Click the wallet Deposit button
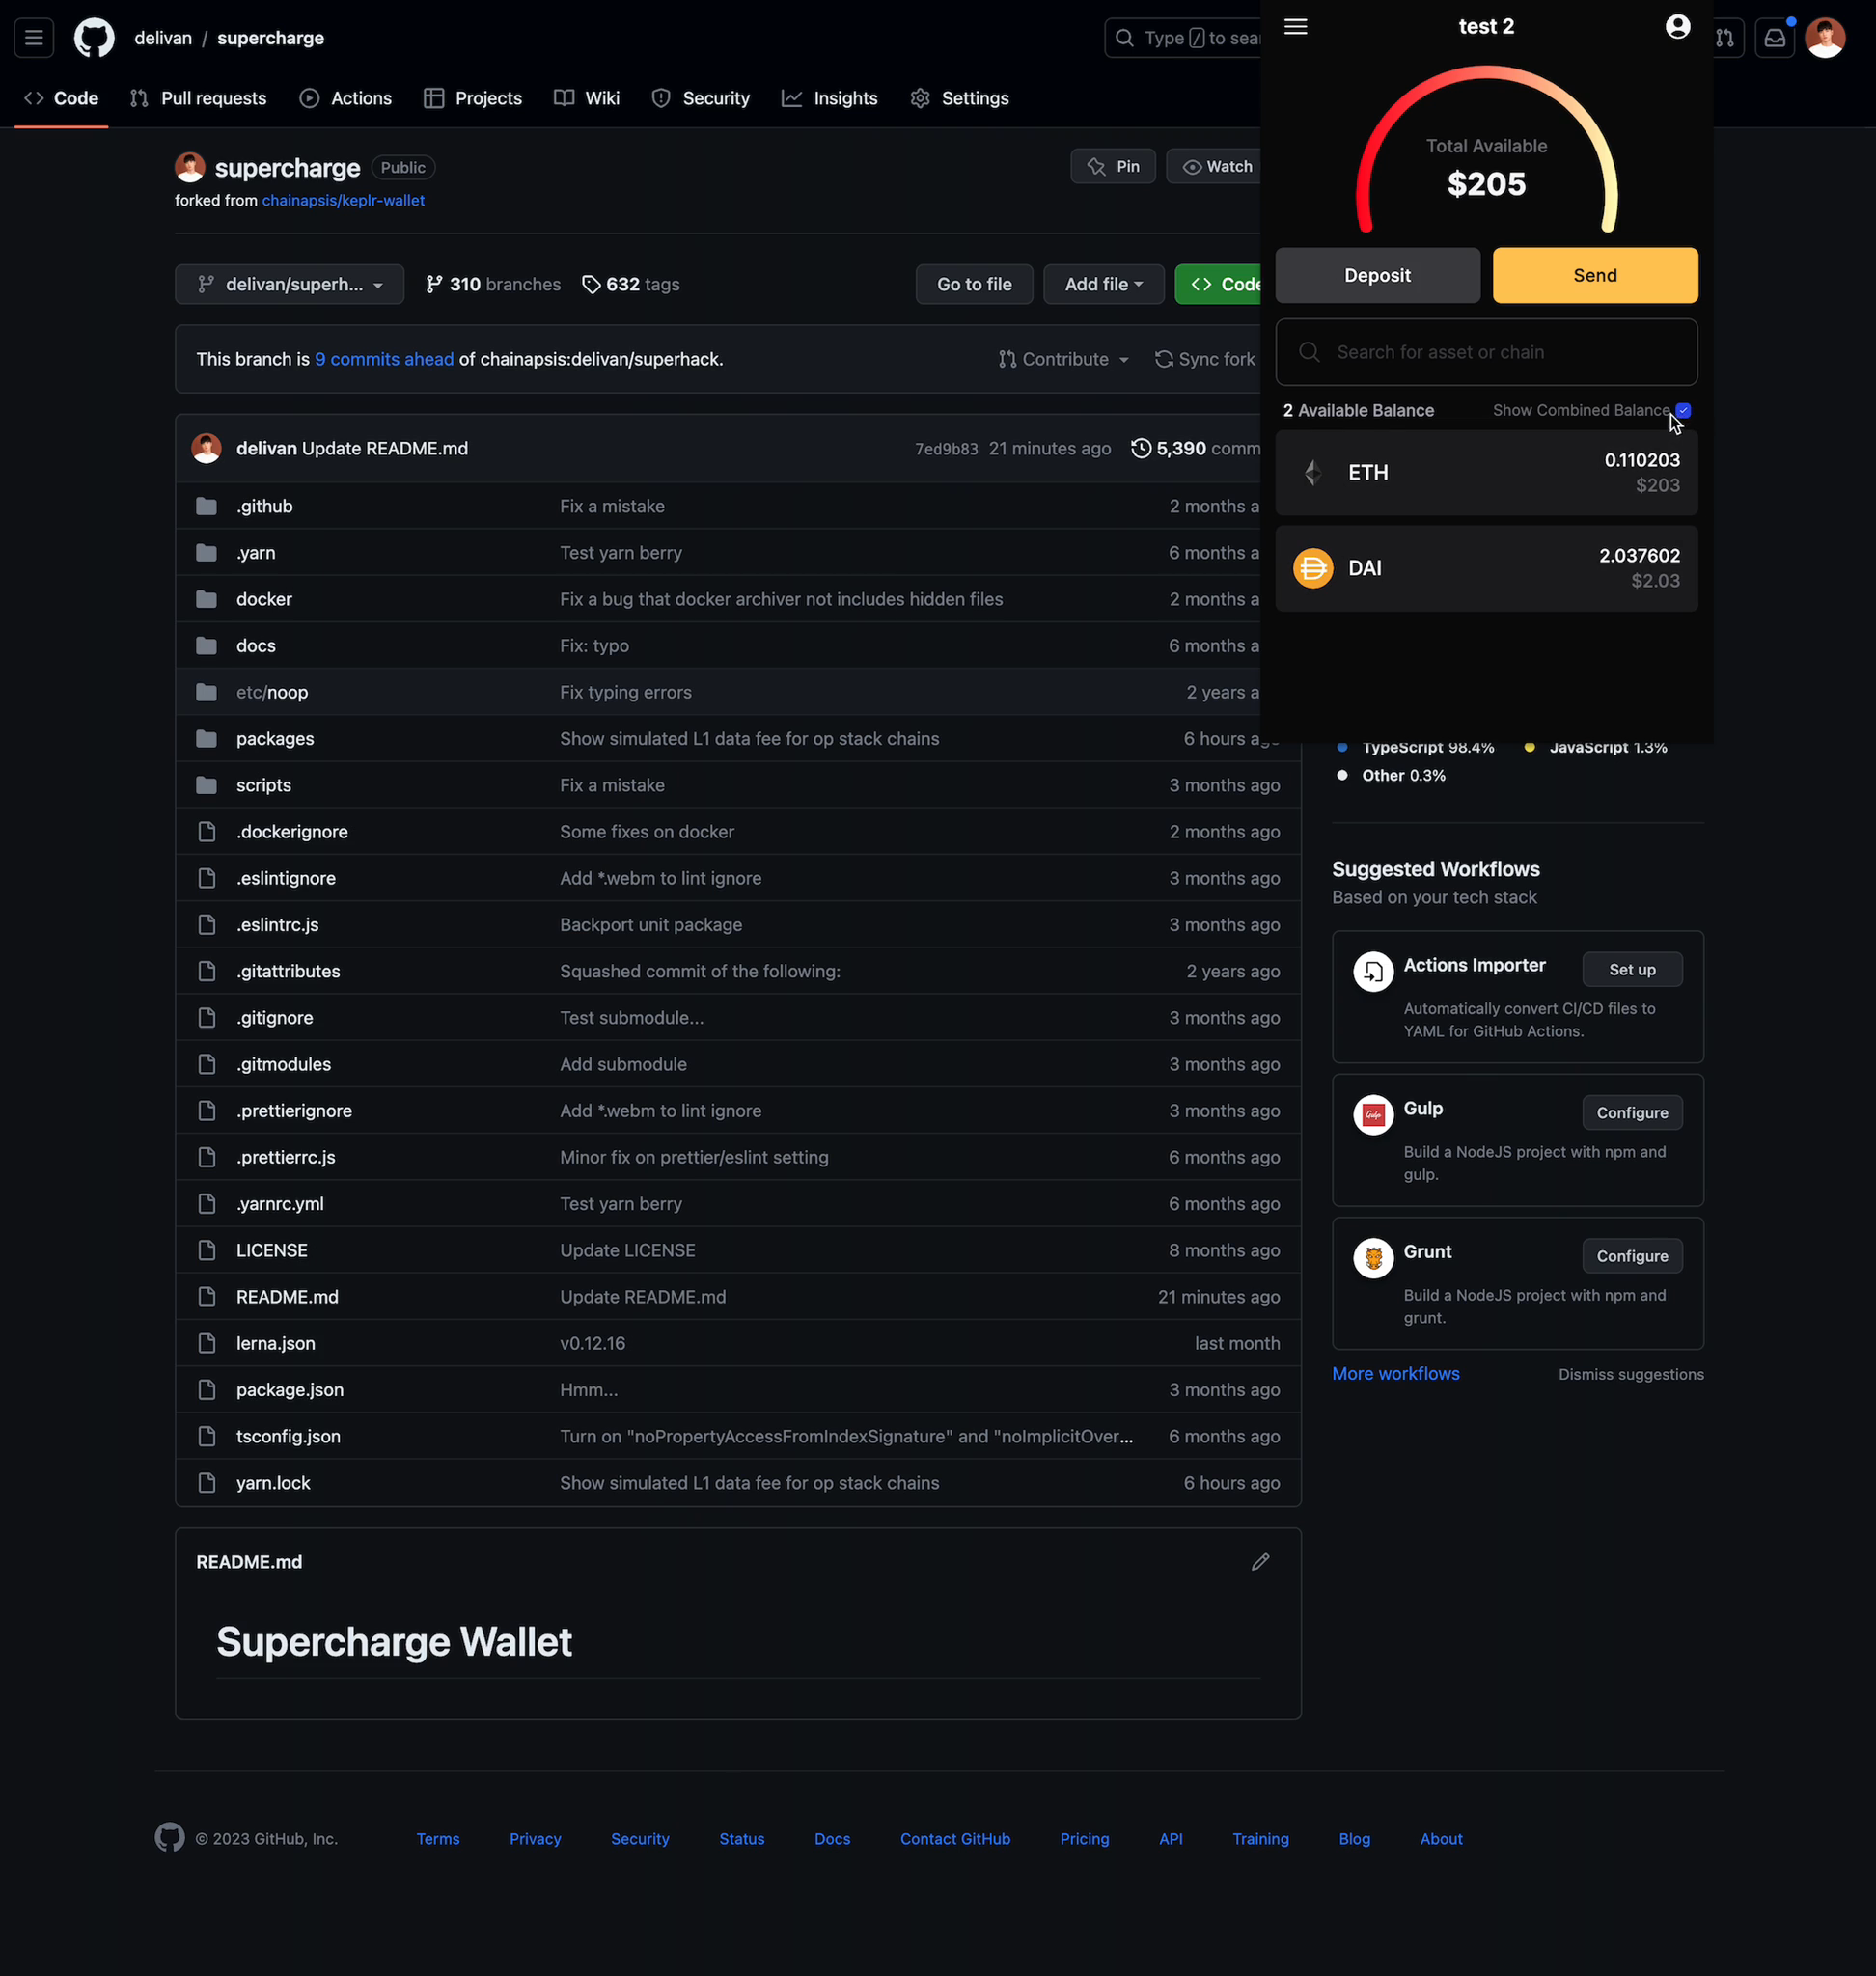Screen dimensions: 1876x1976 1377,275
